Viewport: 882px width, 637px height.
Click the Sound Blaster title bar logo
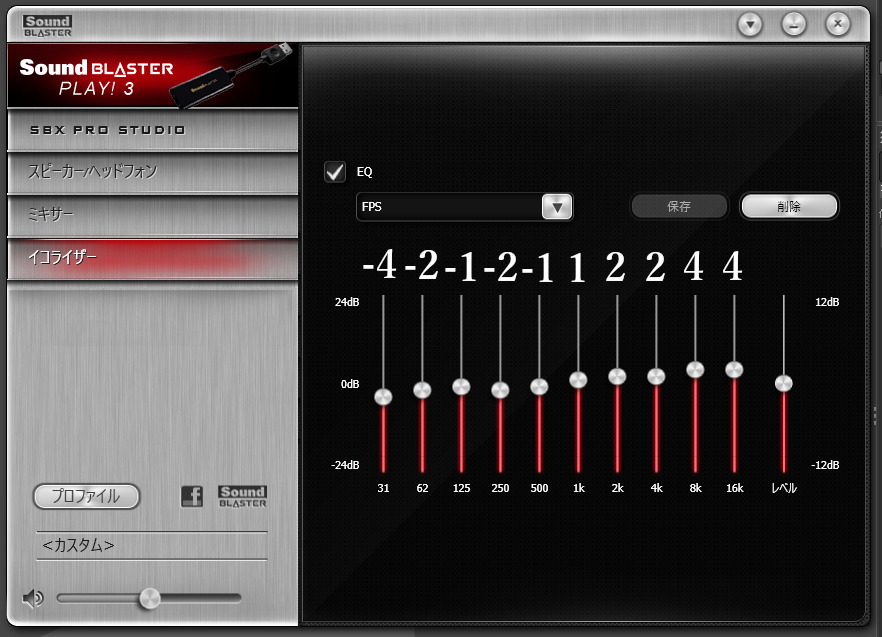point(48,26)
